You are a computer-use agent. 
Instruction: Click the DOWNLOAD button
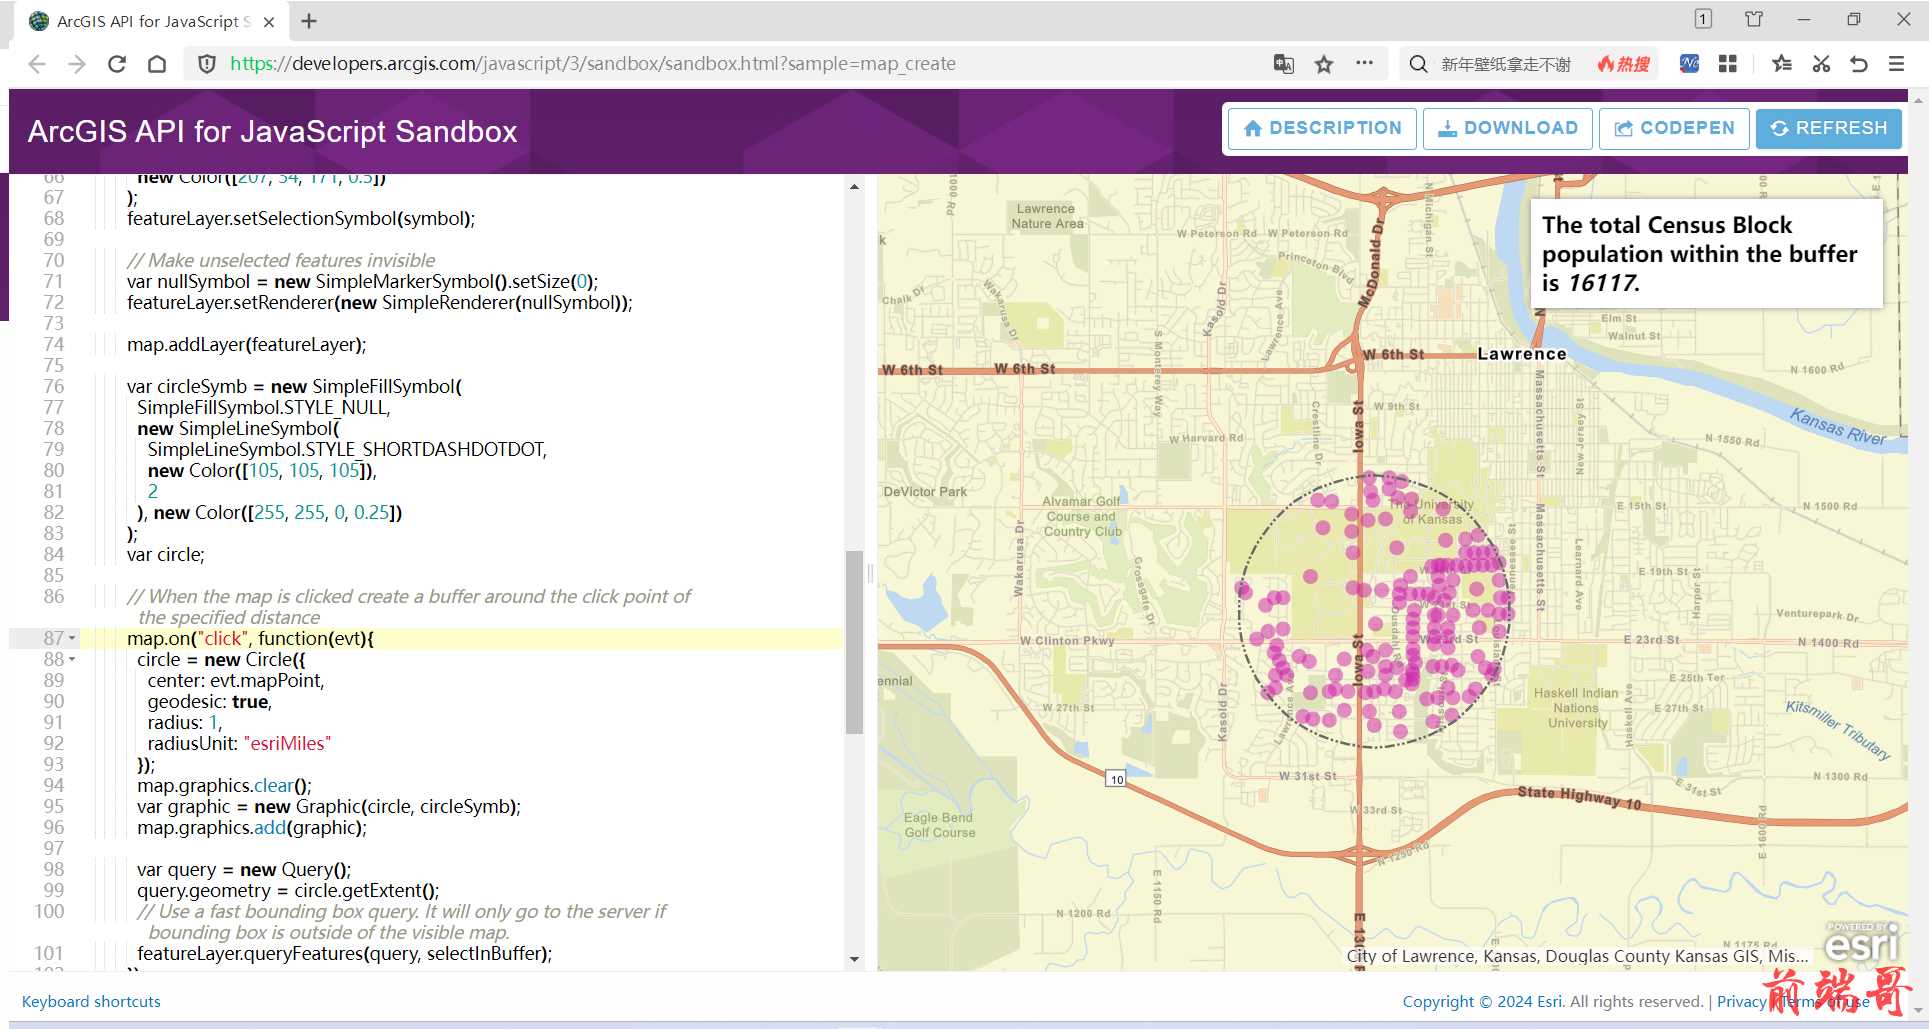click(x=1508, y=128)
